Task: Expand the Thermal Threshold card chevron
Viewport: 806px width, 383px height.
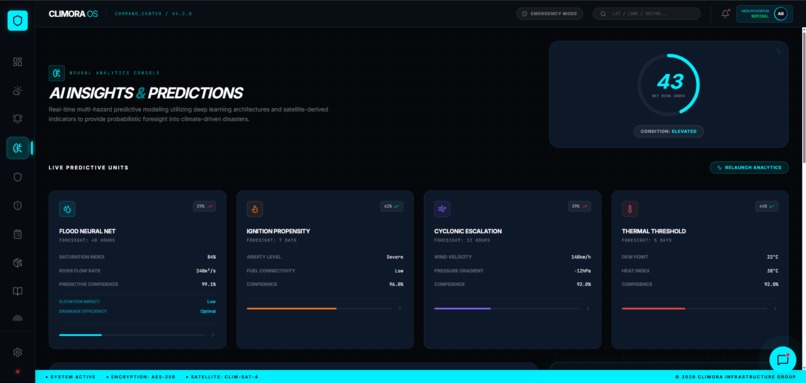Action: [x=775, y=309]
